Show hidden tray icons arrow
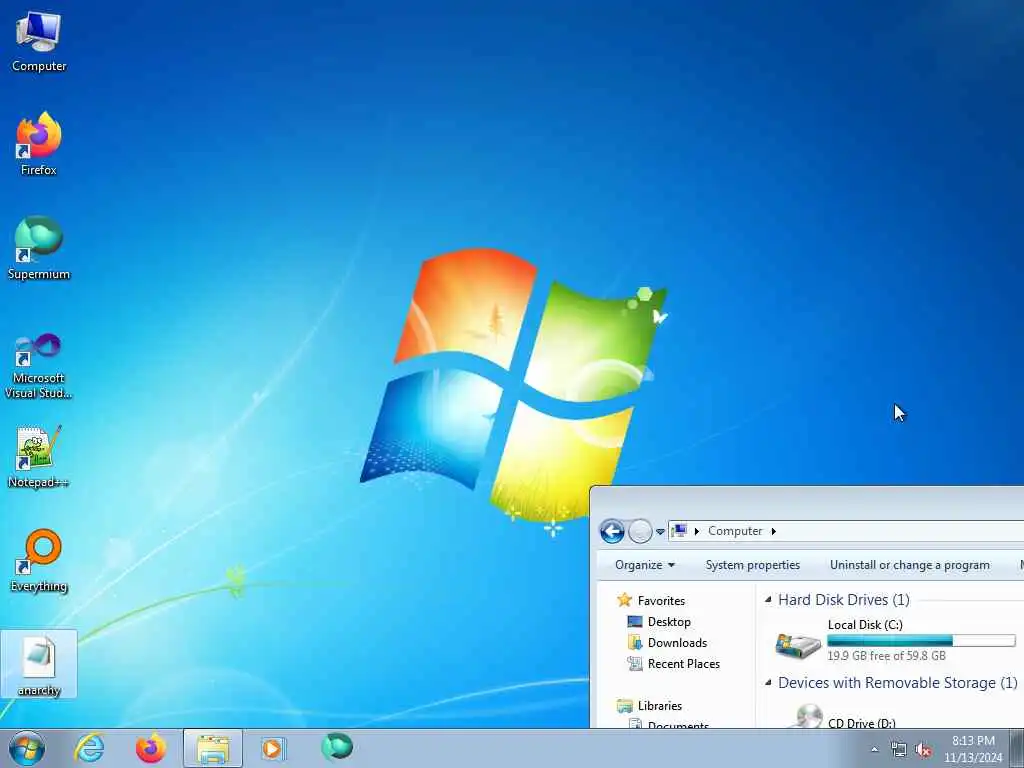The height and width of the screenshot is (768, 1024). pos(874,750)
